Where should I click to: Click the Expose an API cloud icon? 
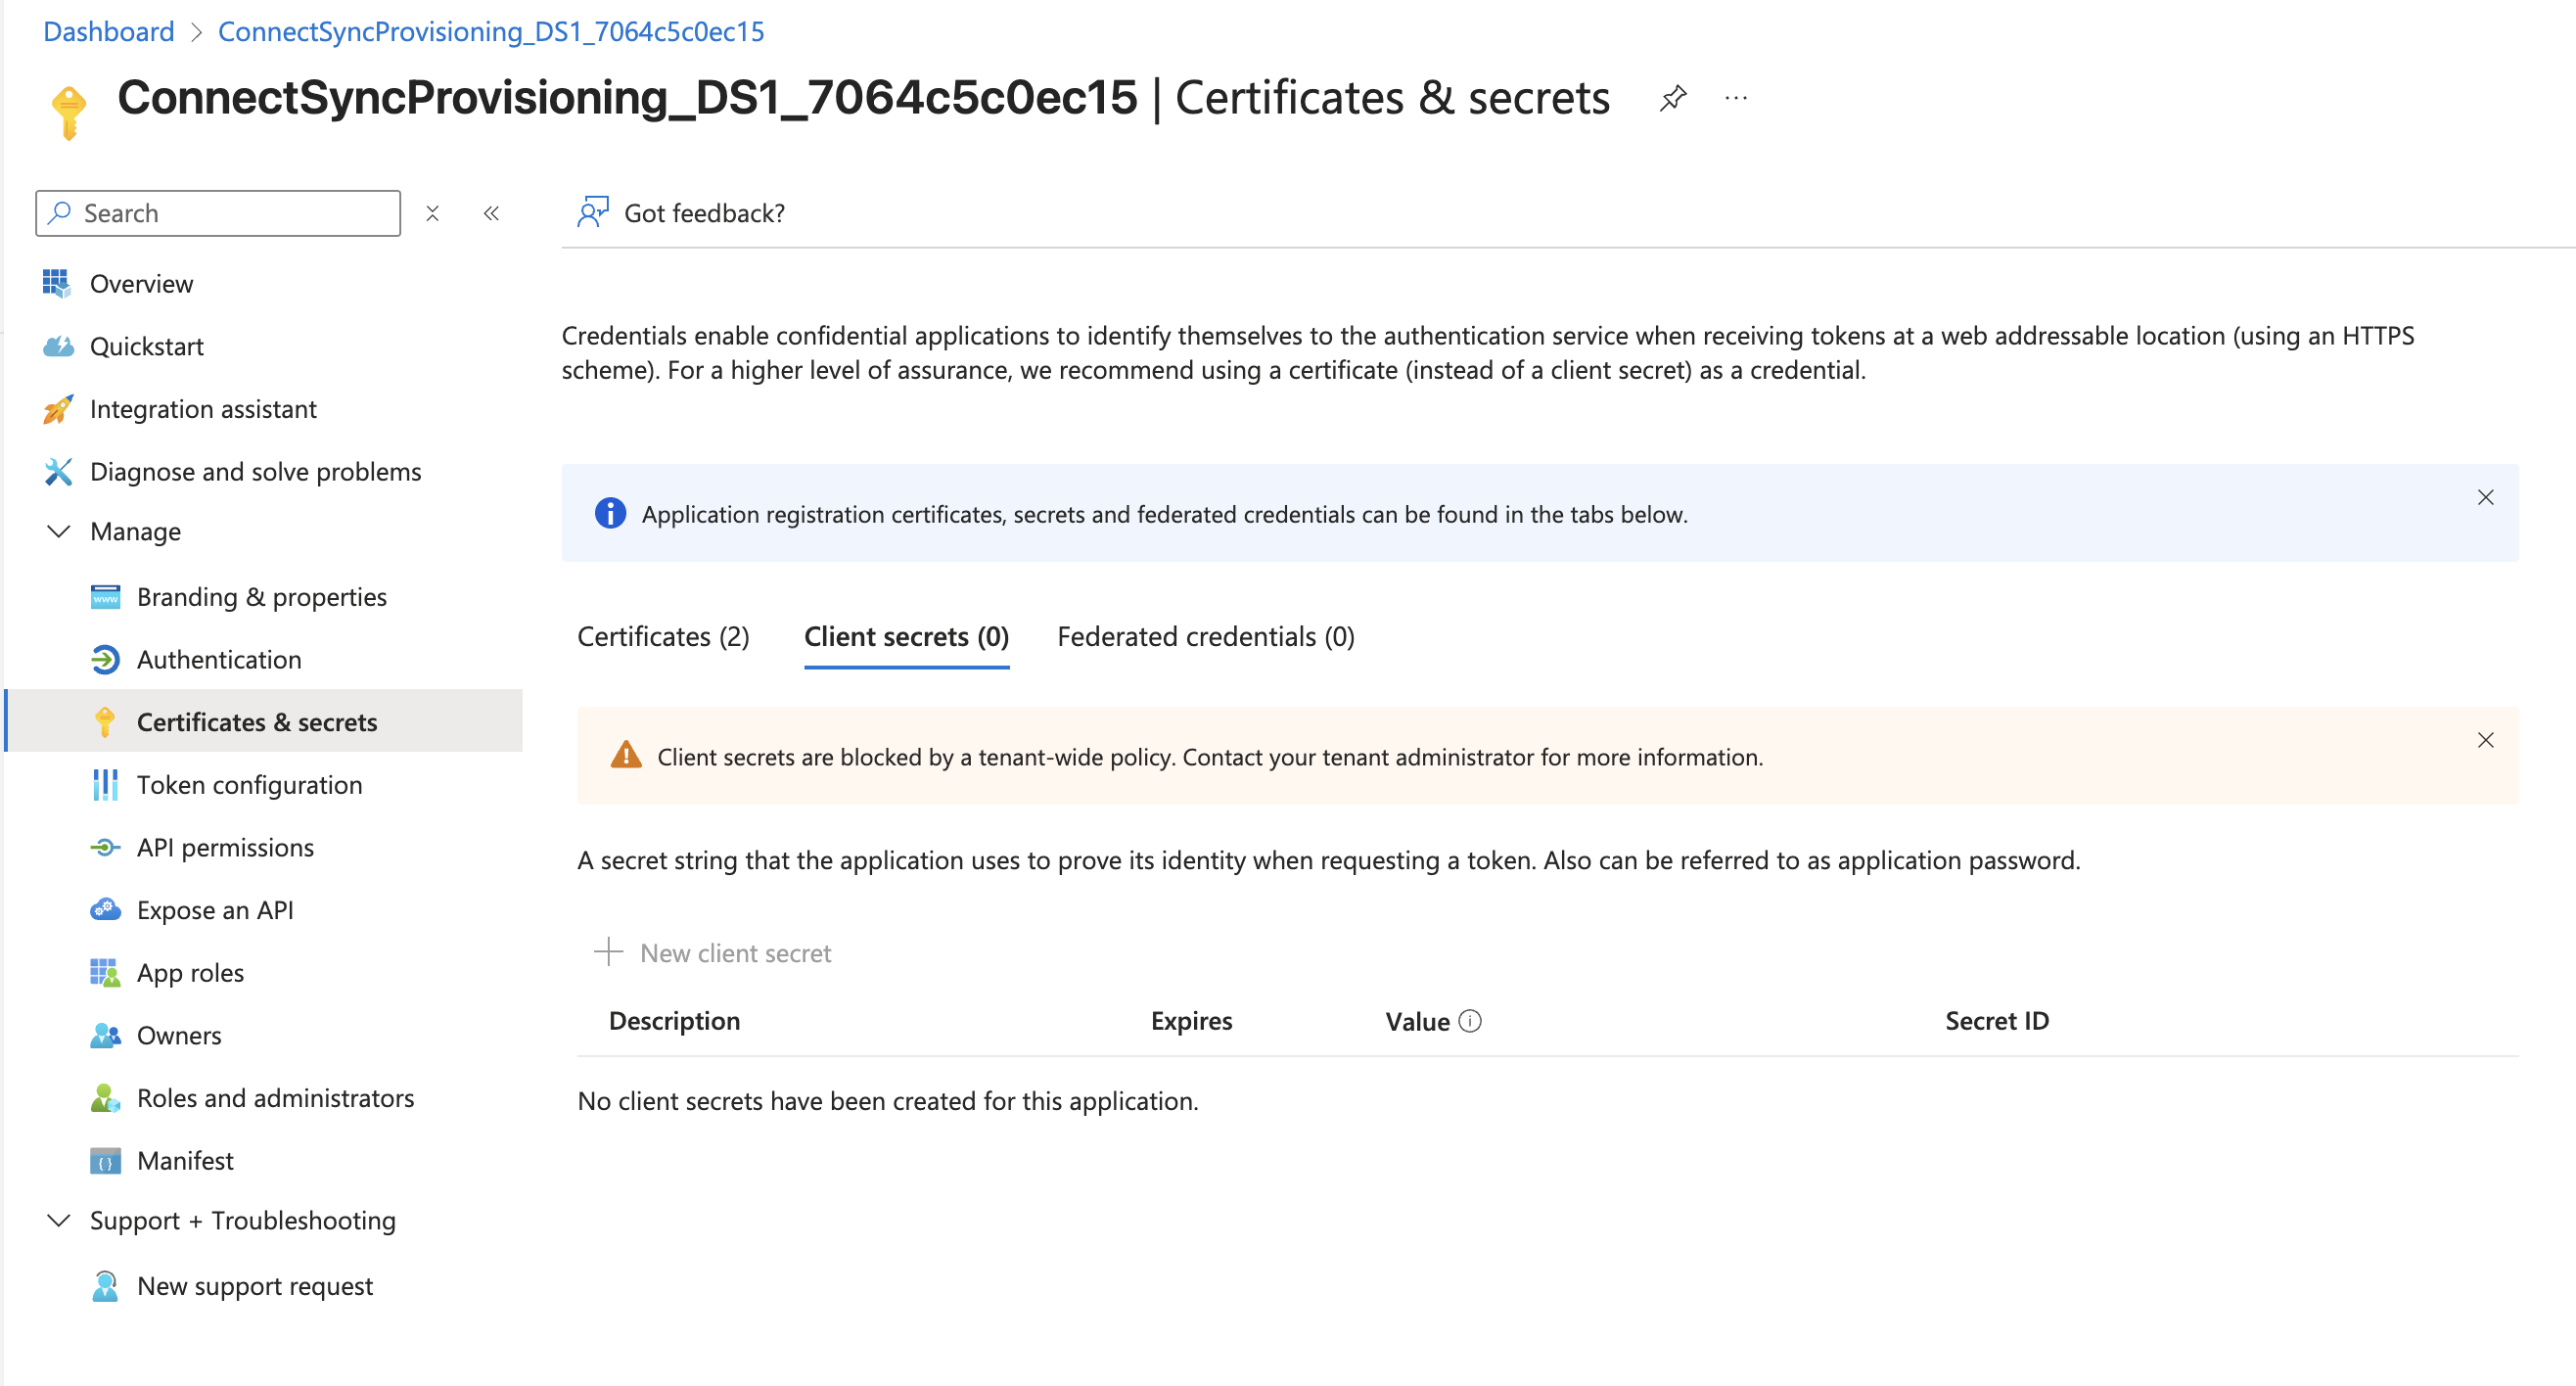pyautogui.click(x=105, y=910)
